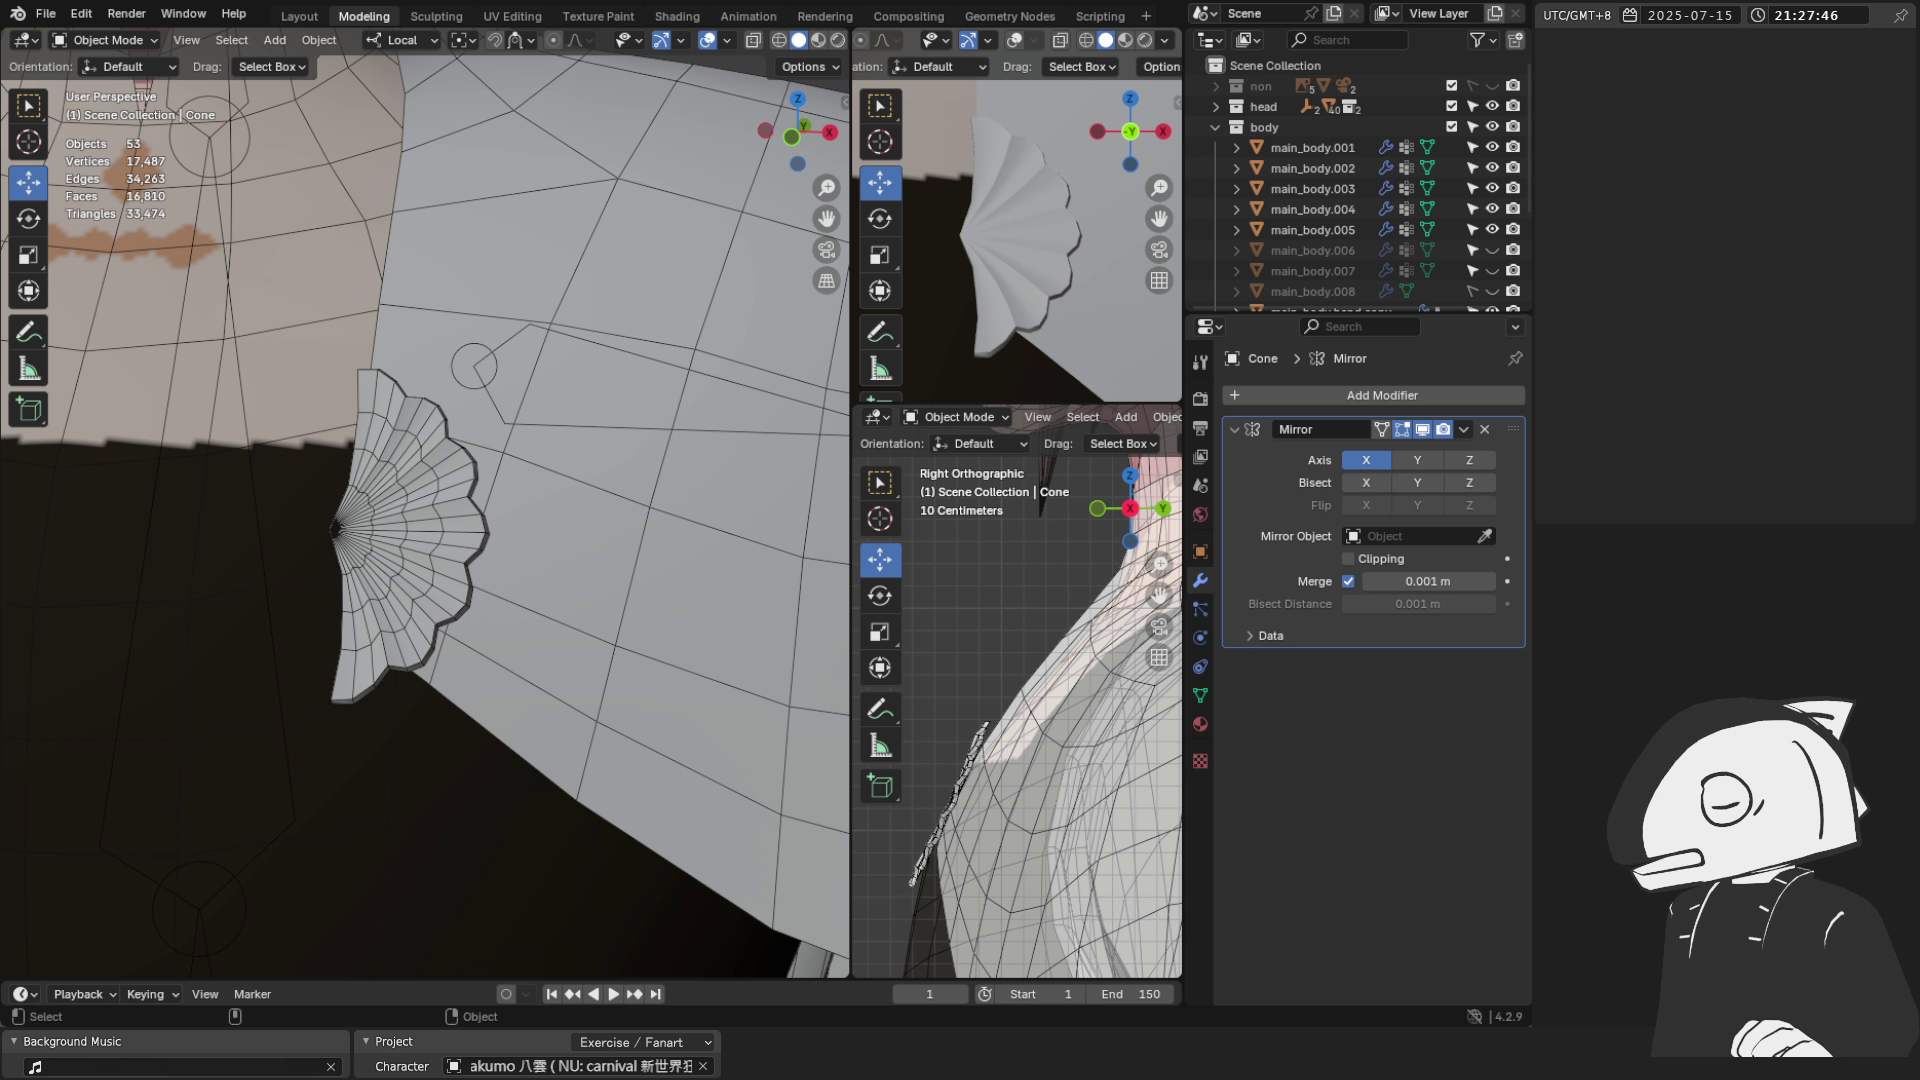The image size is (1920, 1080).
Task: Click the outliner Search field
Action: pos(1347,40)
